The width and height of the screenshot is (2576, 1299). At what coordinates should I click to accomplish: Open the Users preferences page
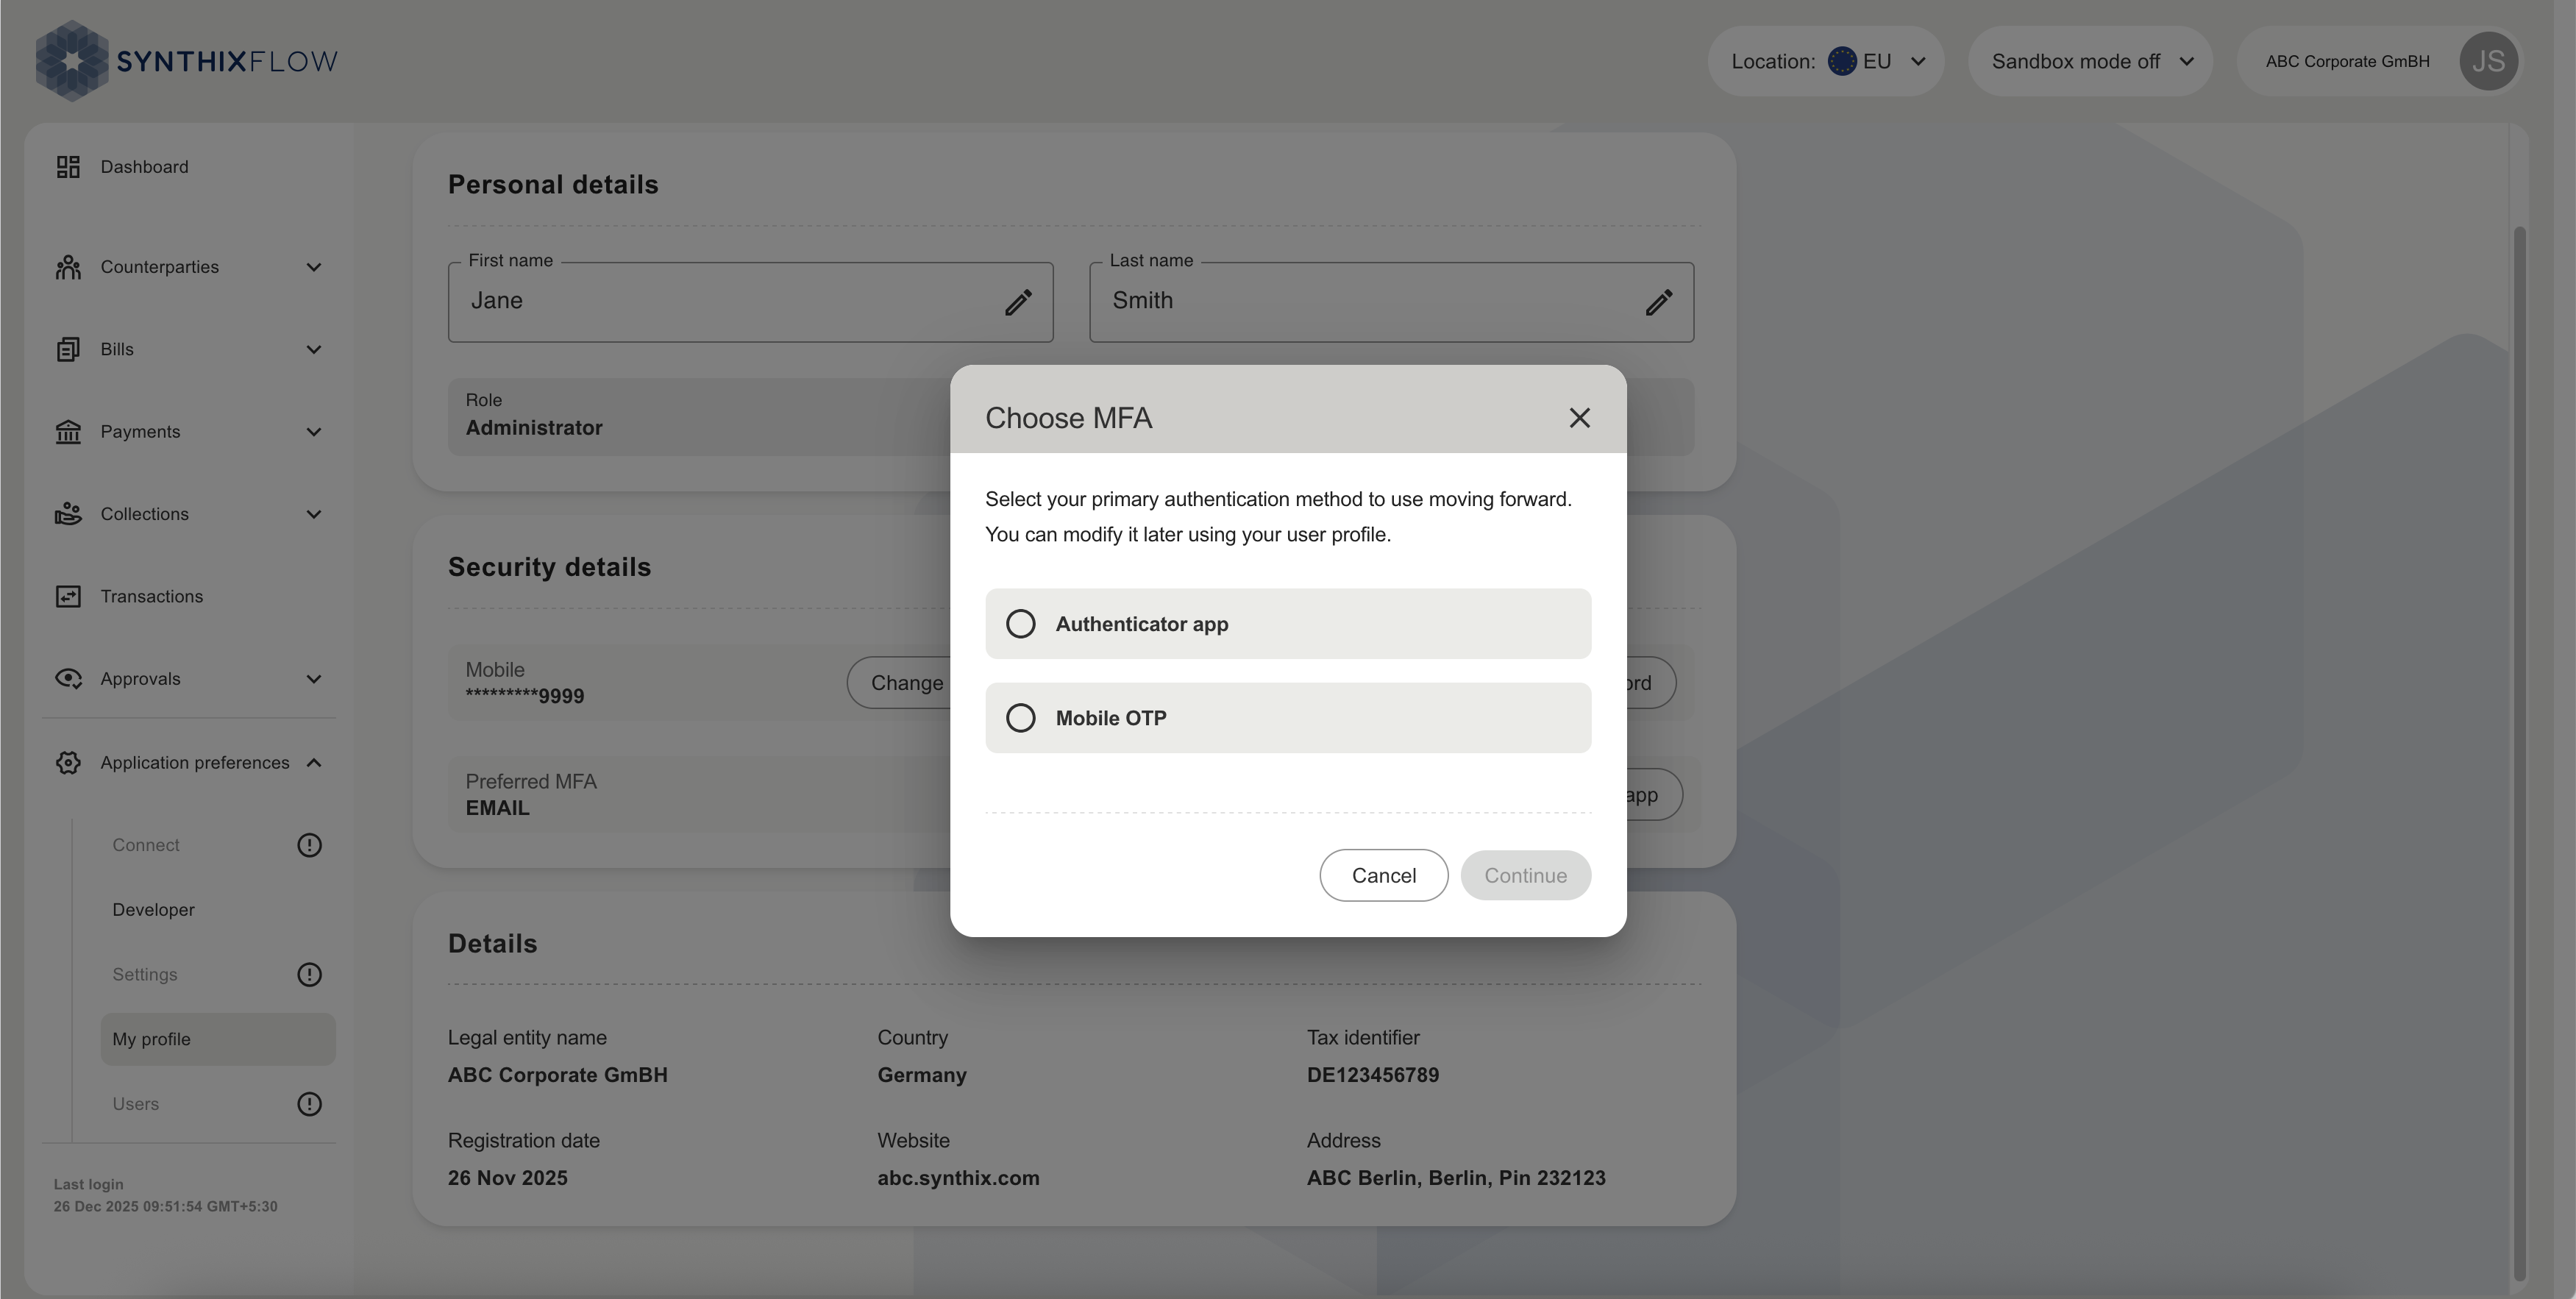pyautogui.click(x=135, y=1104)
